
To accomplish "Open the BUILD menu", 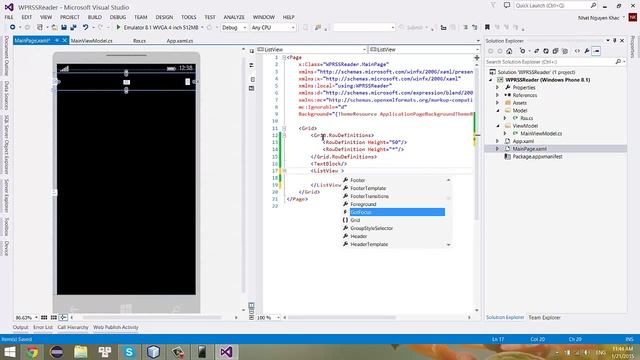I will [95, 17].
